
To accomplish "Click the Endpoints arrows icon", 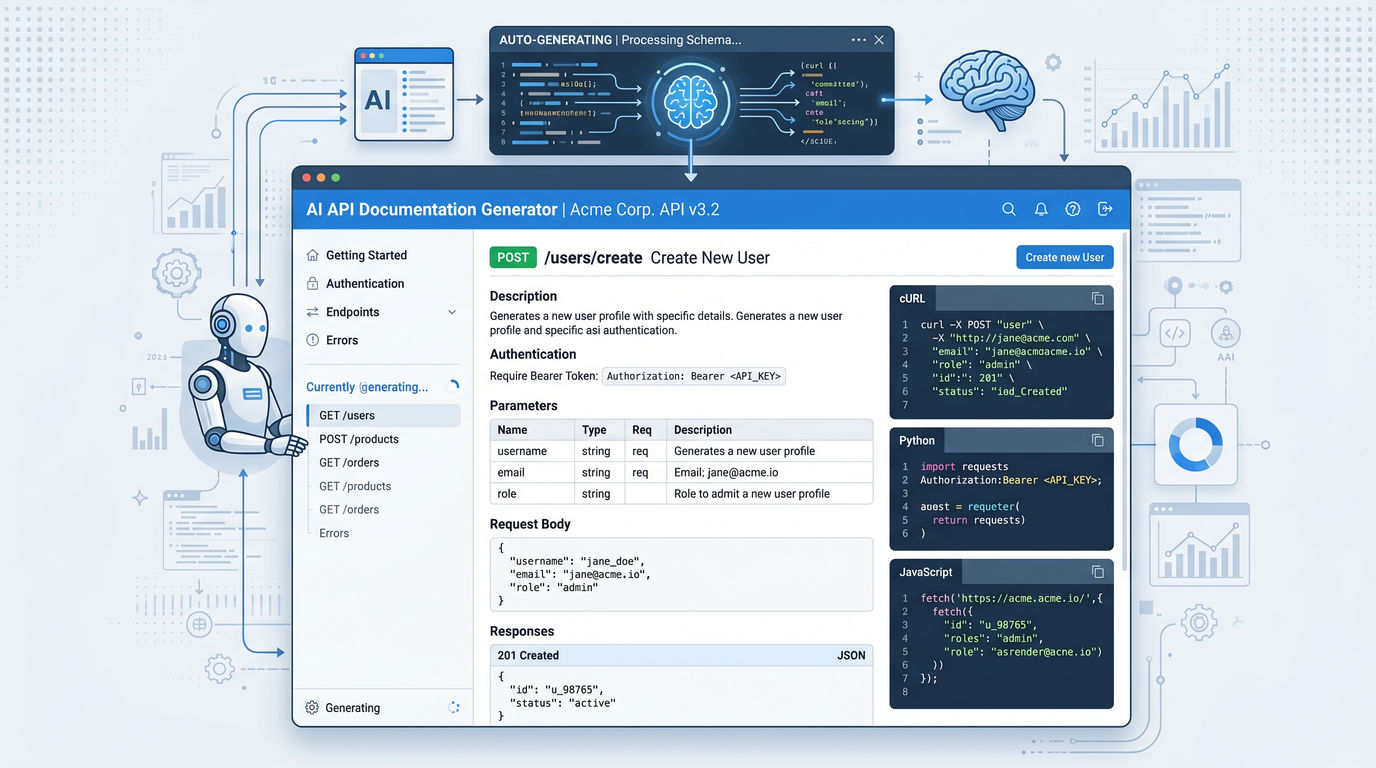I will [313, 312].
